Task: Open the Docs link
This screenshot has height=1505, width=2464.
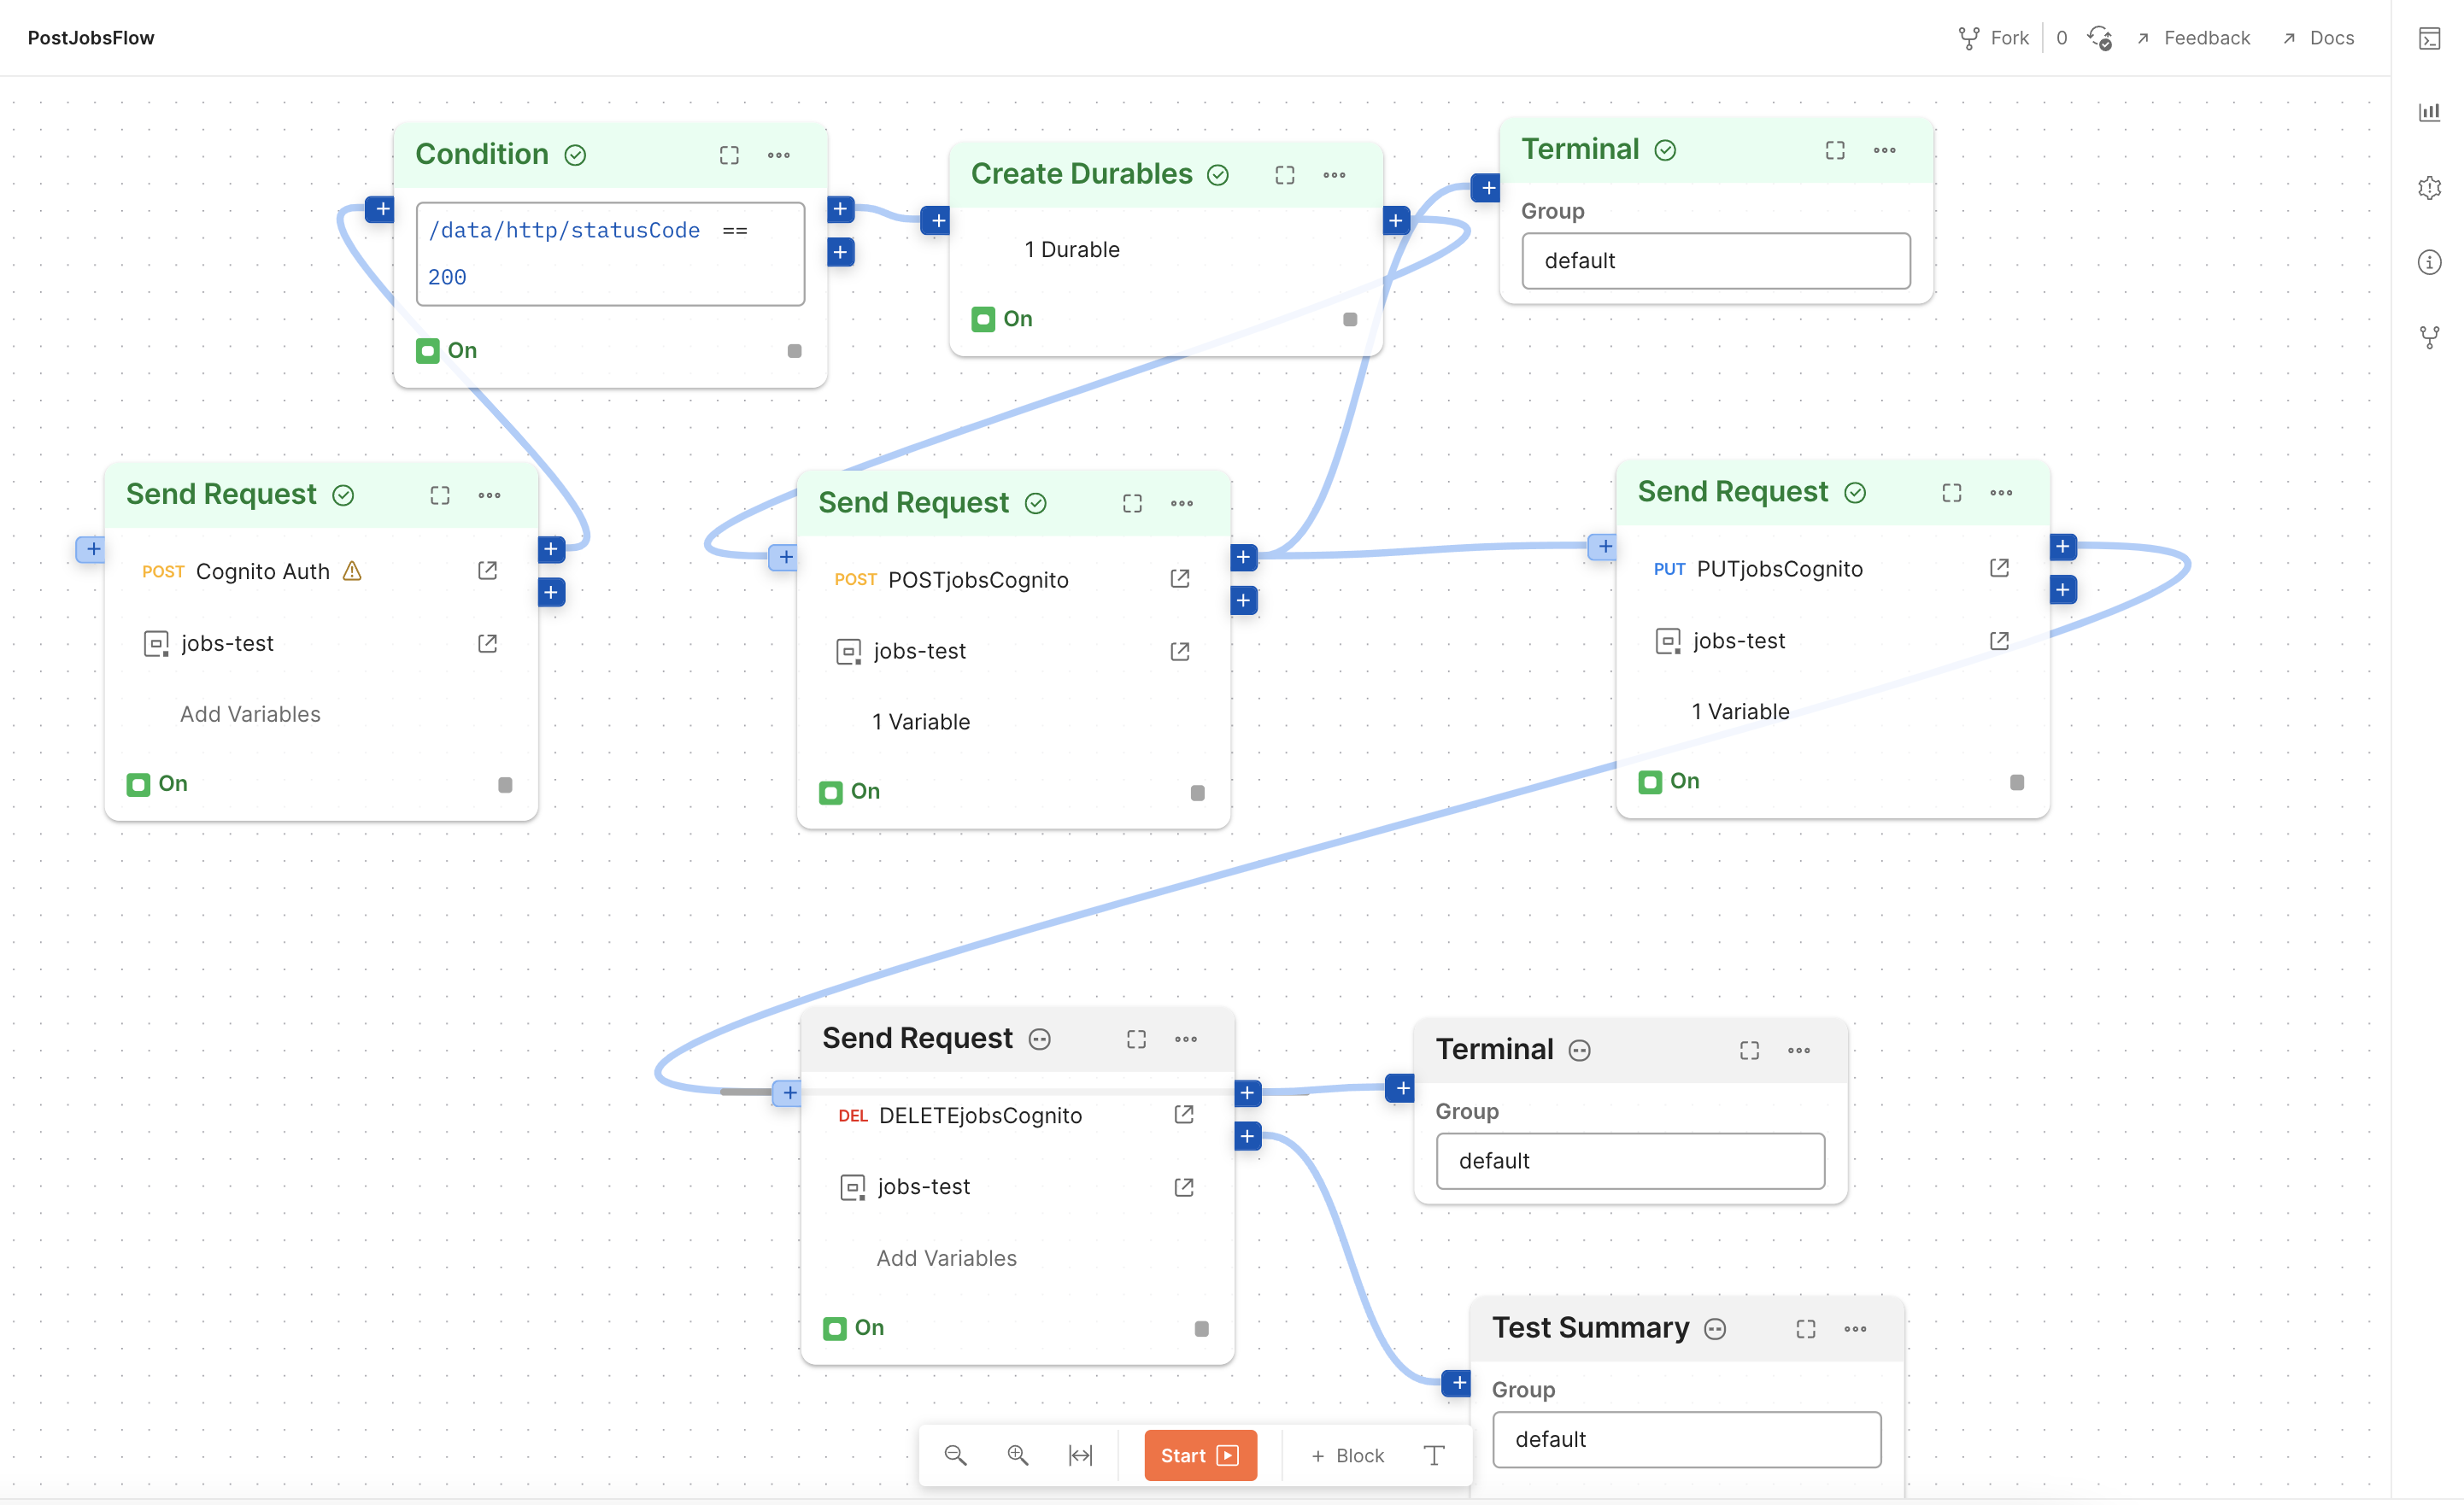Action: click(x=2318, y=38)
